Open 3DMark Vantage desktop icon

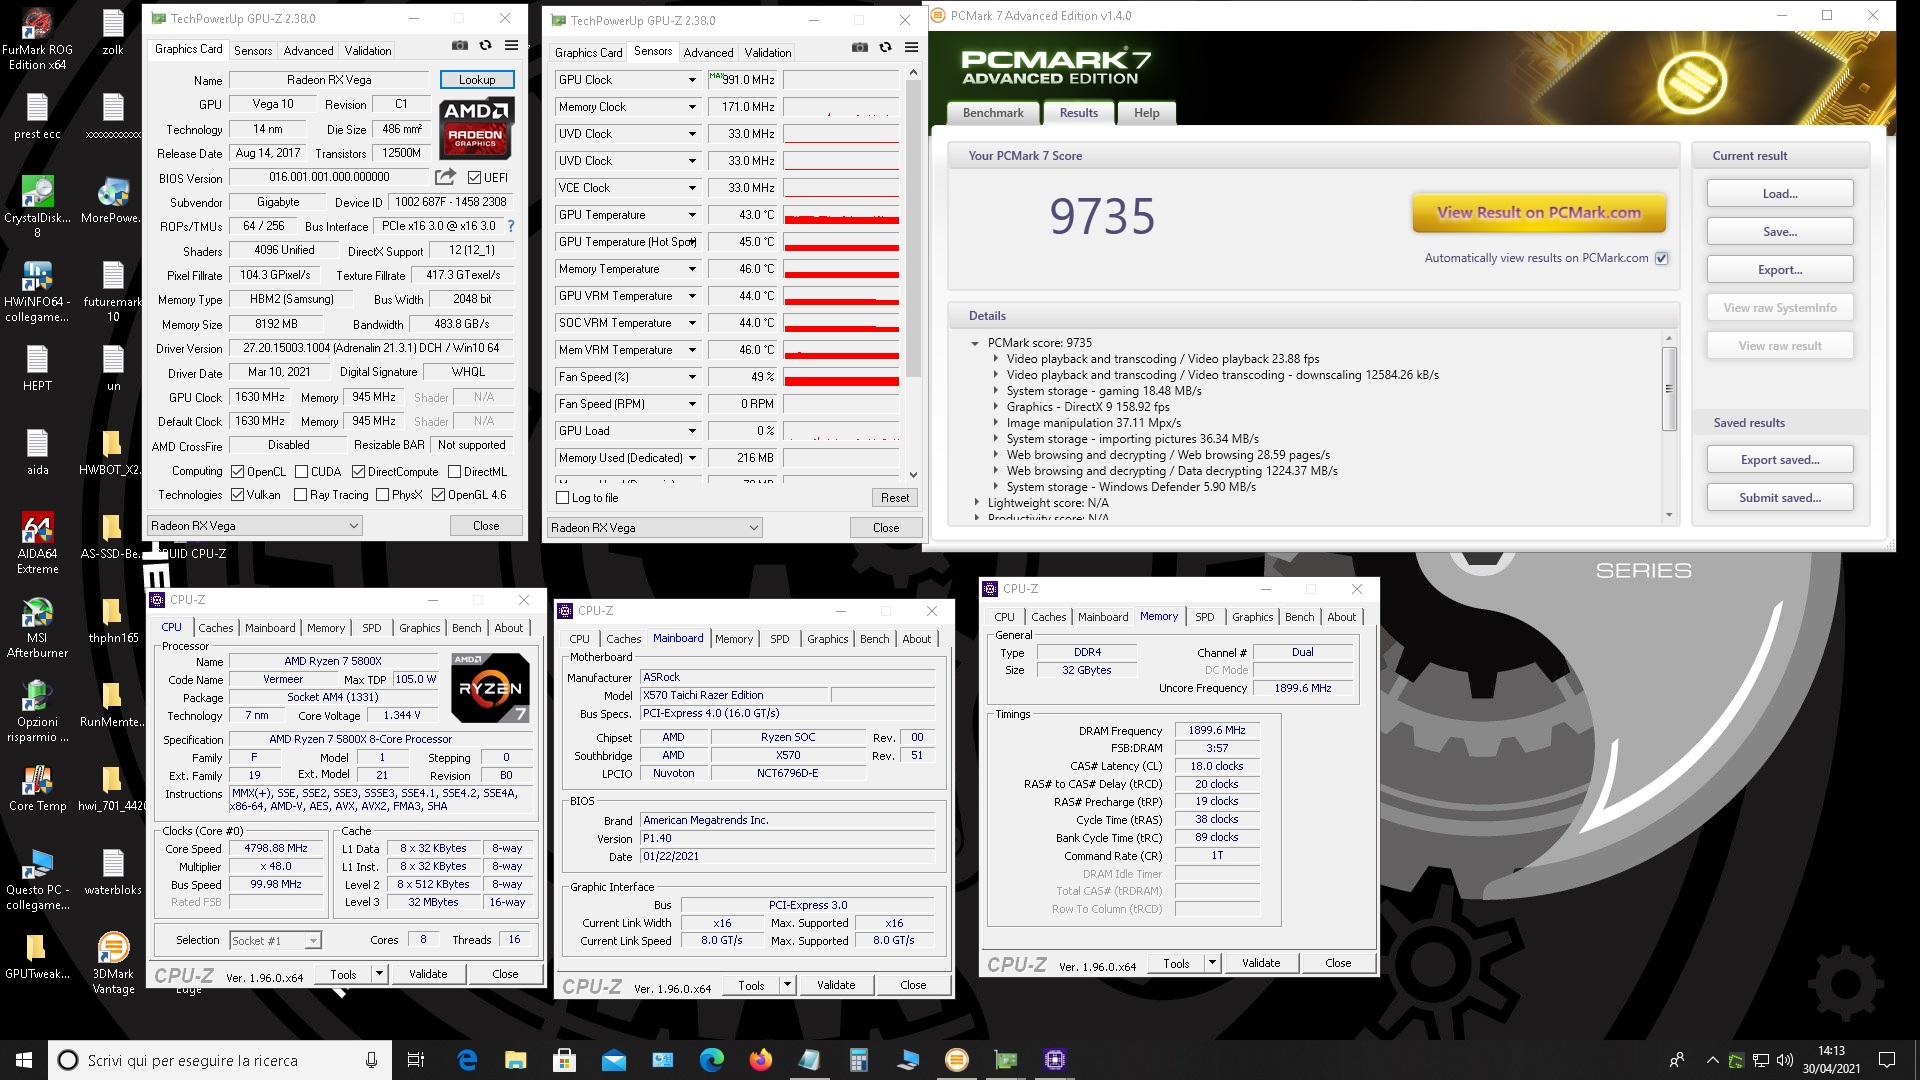[x=113, y=963]
